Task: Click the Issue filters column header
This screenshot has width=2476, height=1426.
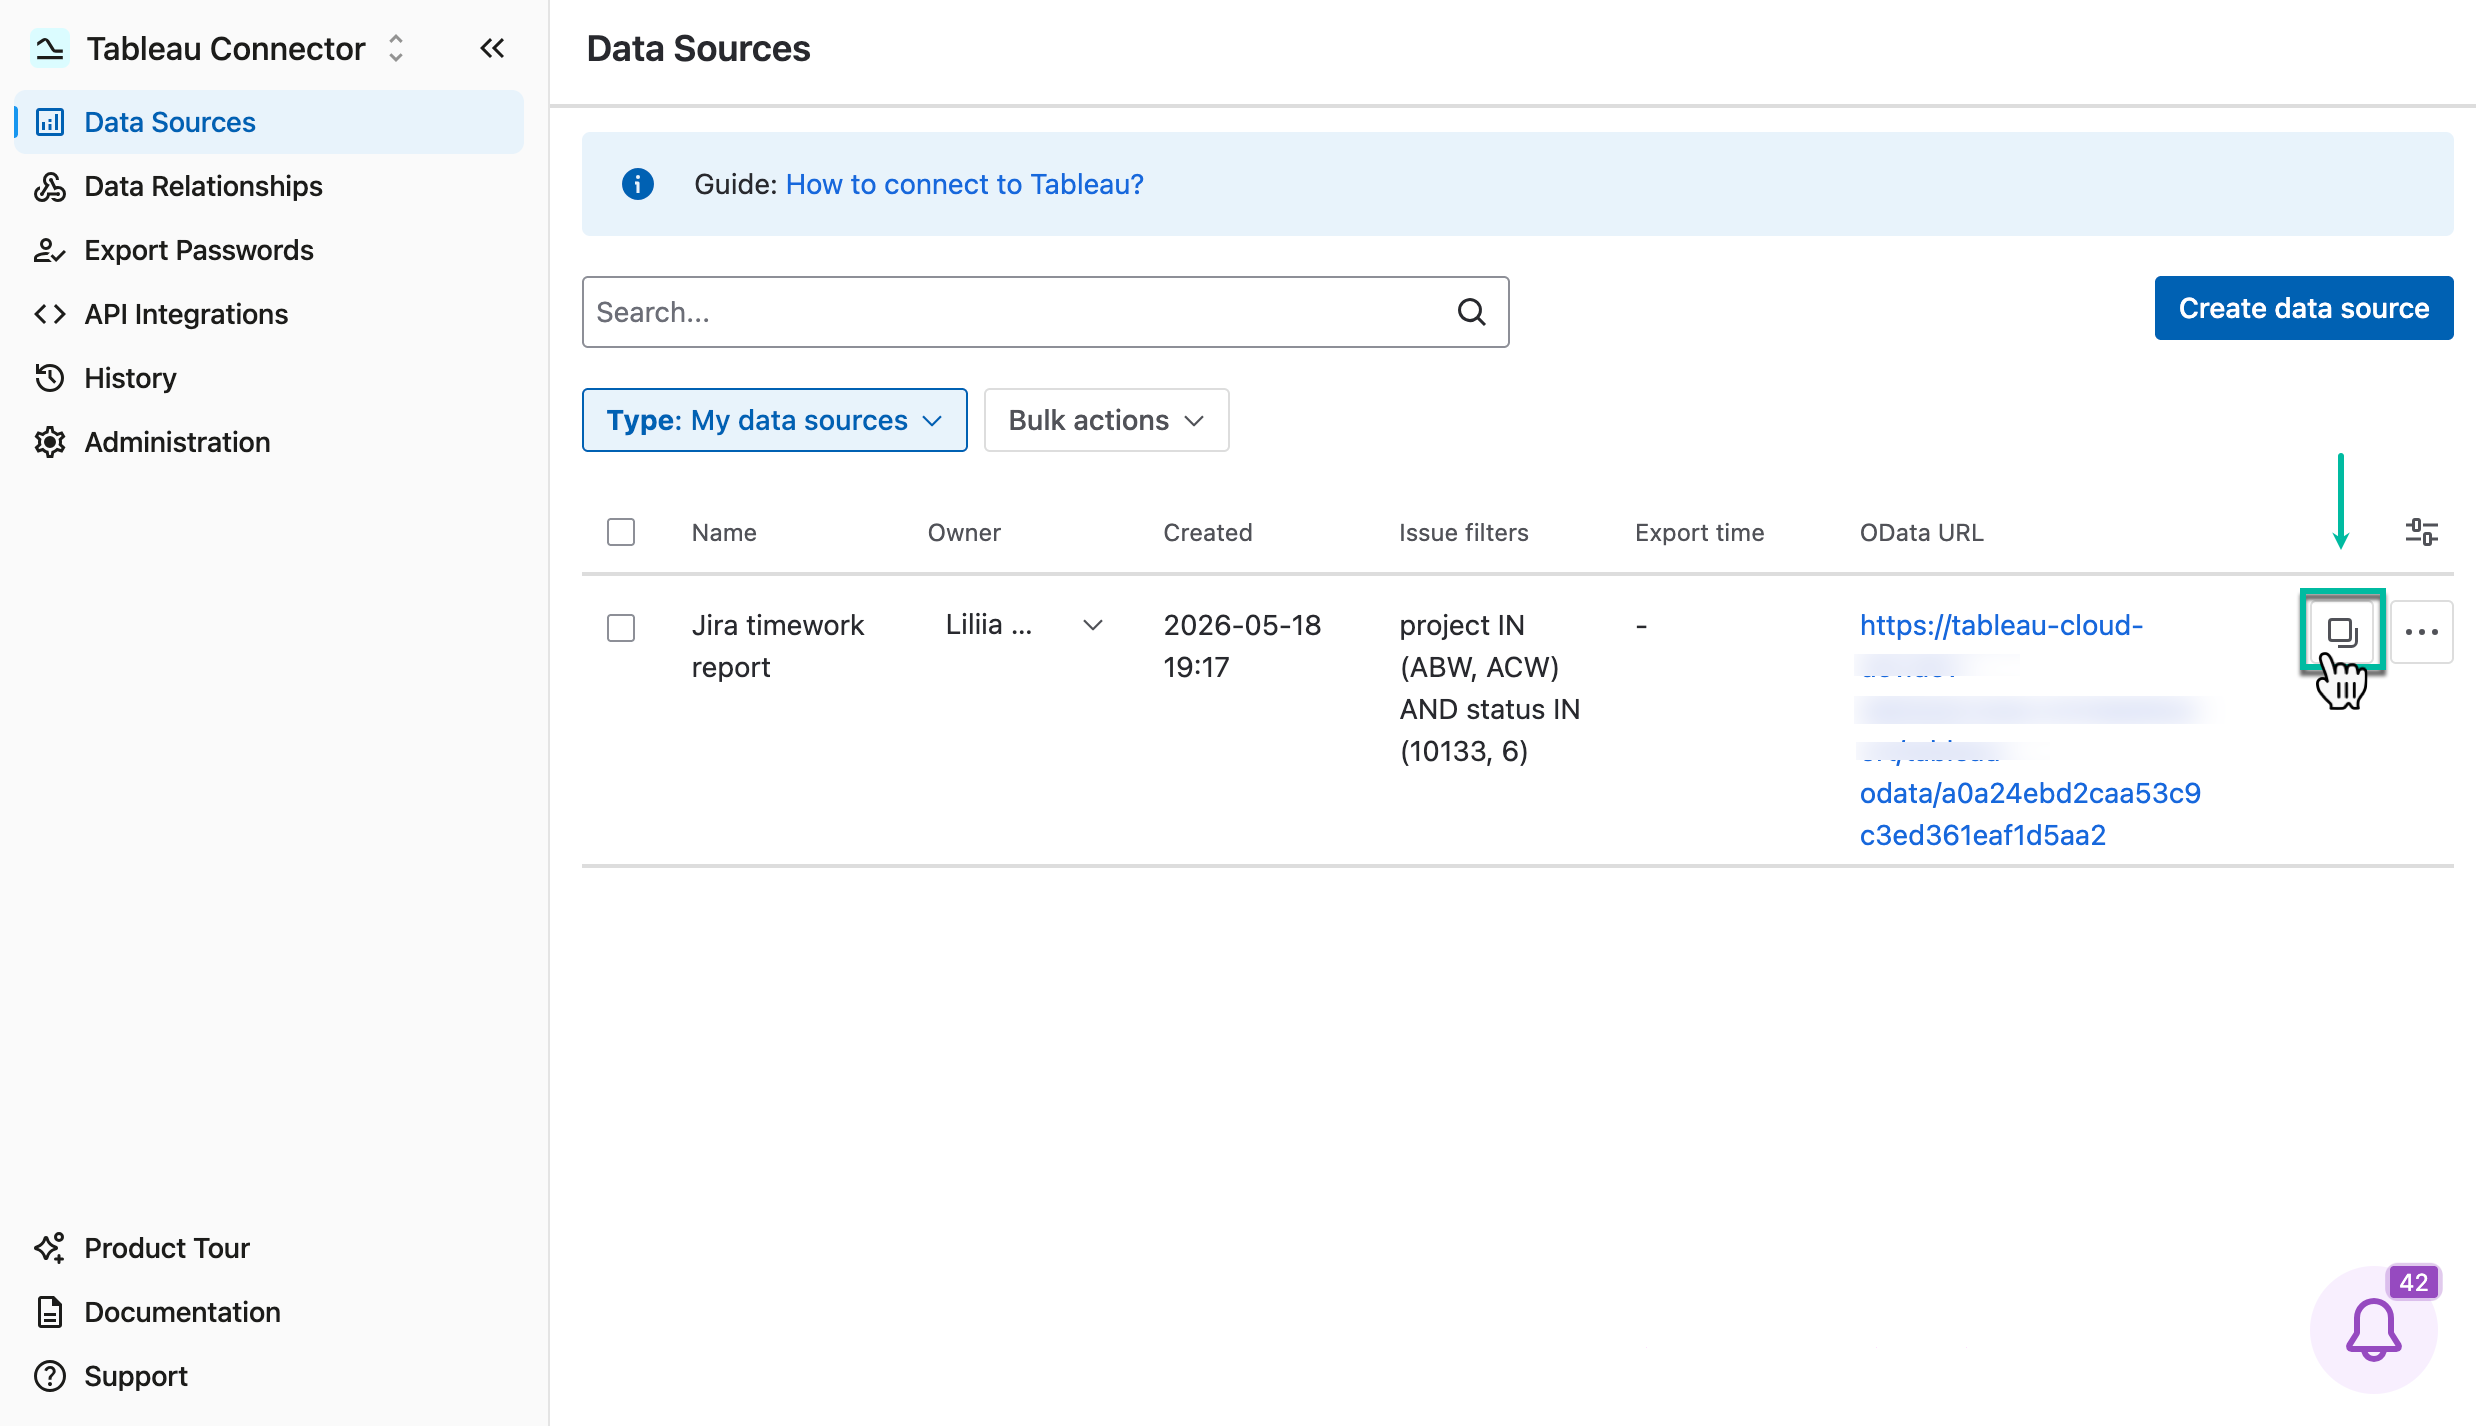Action: click(1464, 532)
